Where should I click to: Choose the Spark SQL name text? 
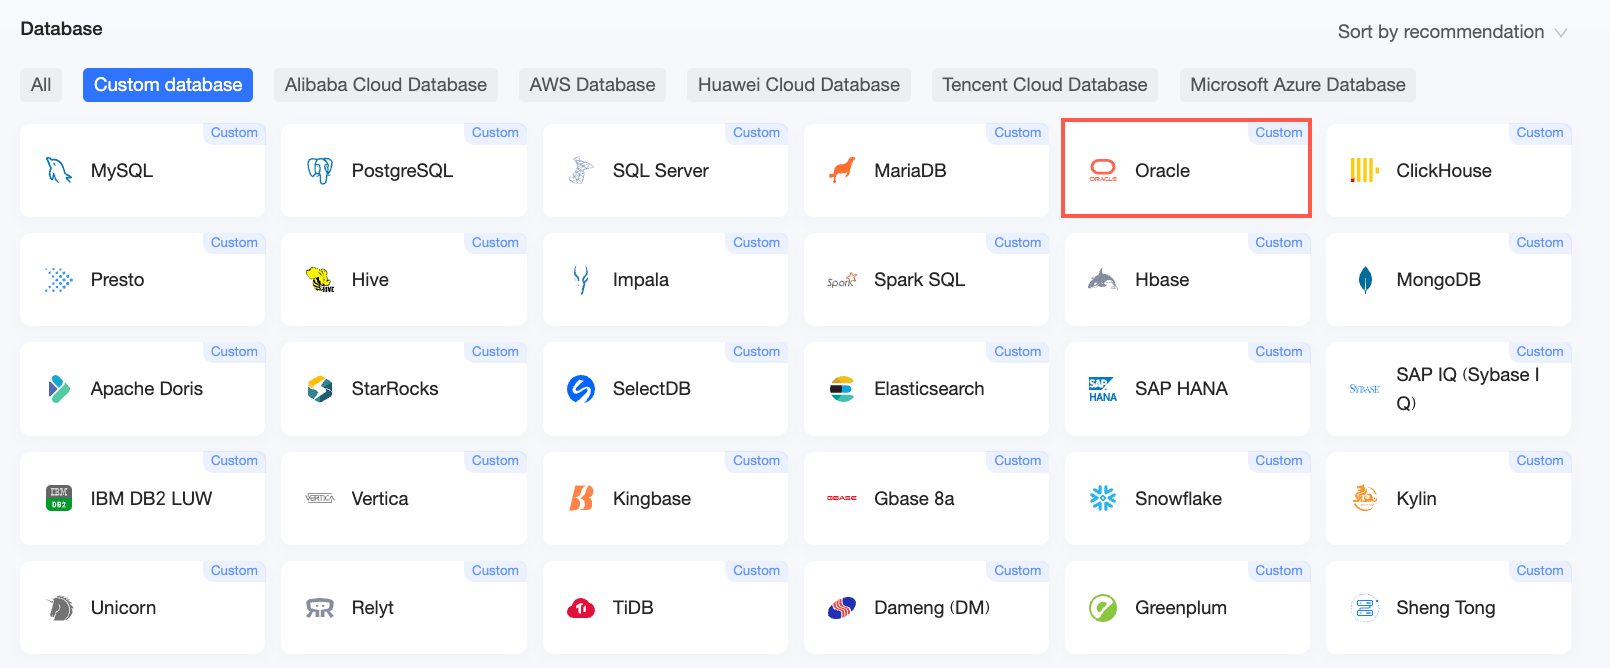coord(920,280)
